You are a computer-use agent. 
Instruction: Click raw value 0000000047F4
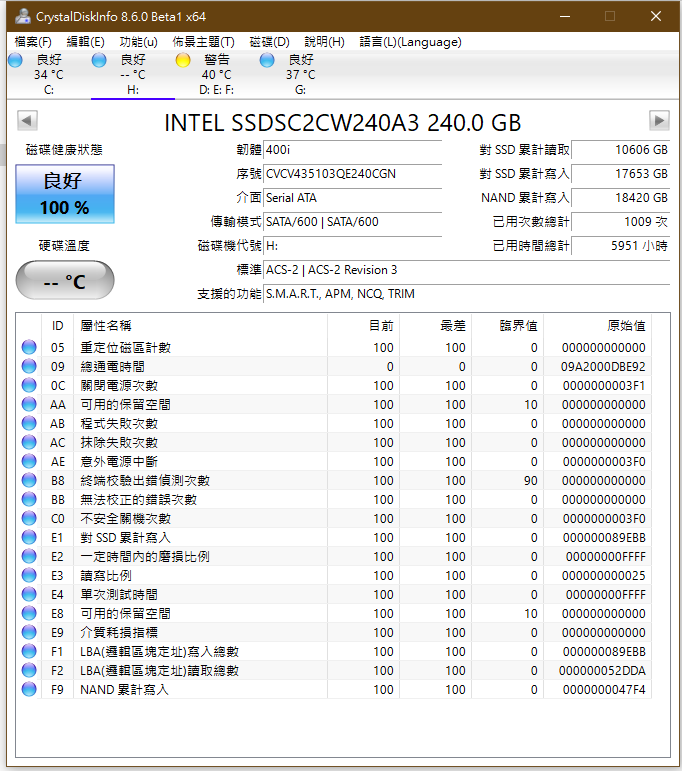coord(604,690)
